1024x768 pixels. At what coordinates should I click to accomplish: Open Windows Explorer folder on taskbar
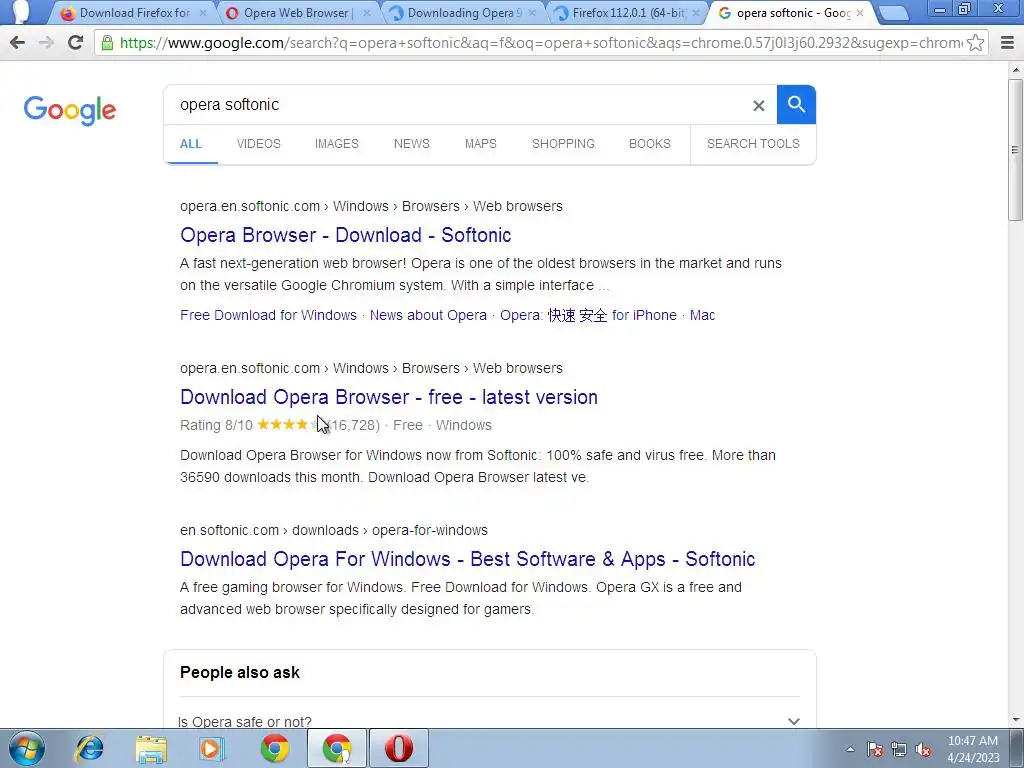tap(151, 748)
